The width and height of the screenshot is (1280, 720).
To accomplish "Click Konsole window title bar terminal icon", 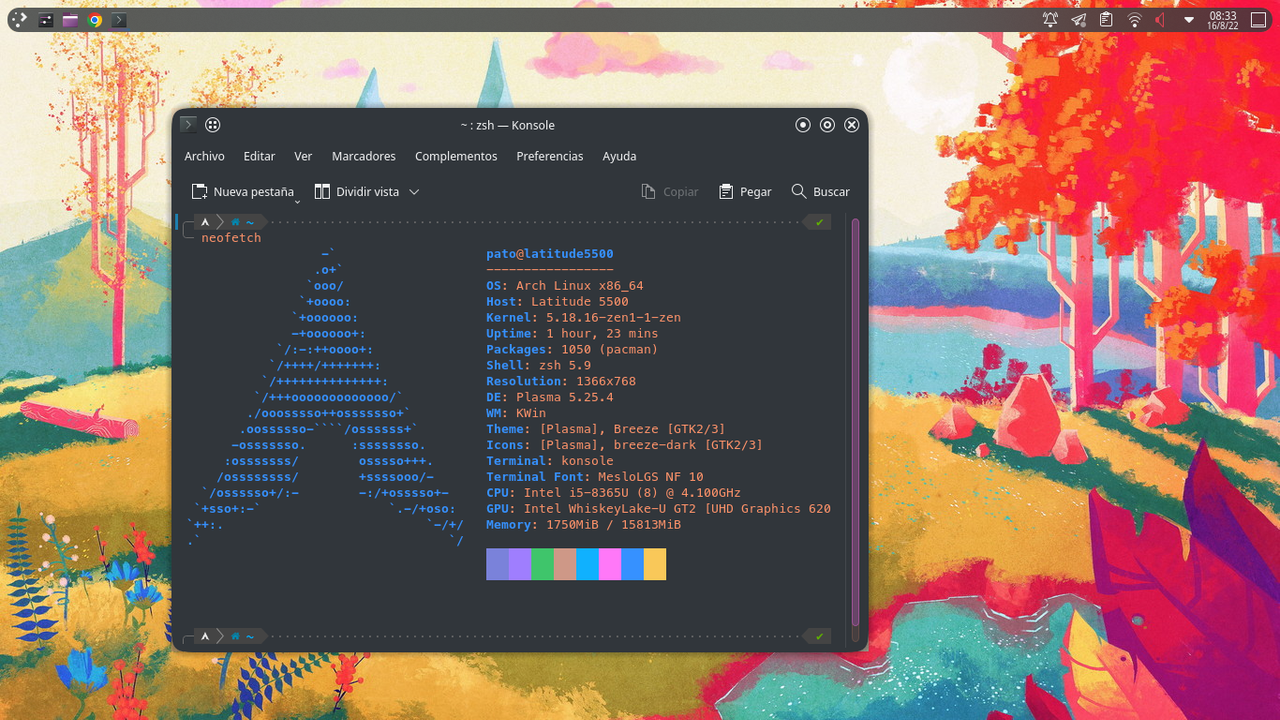I will click(187, 125).
